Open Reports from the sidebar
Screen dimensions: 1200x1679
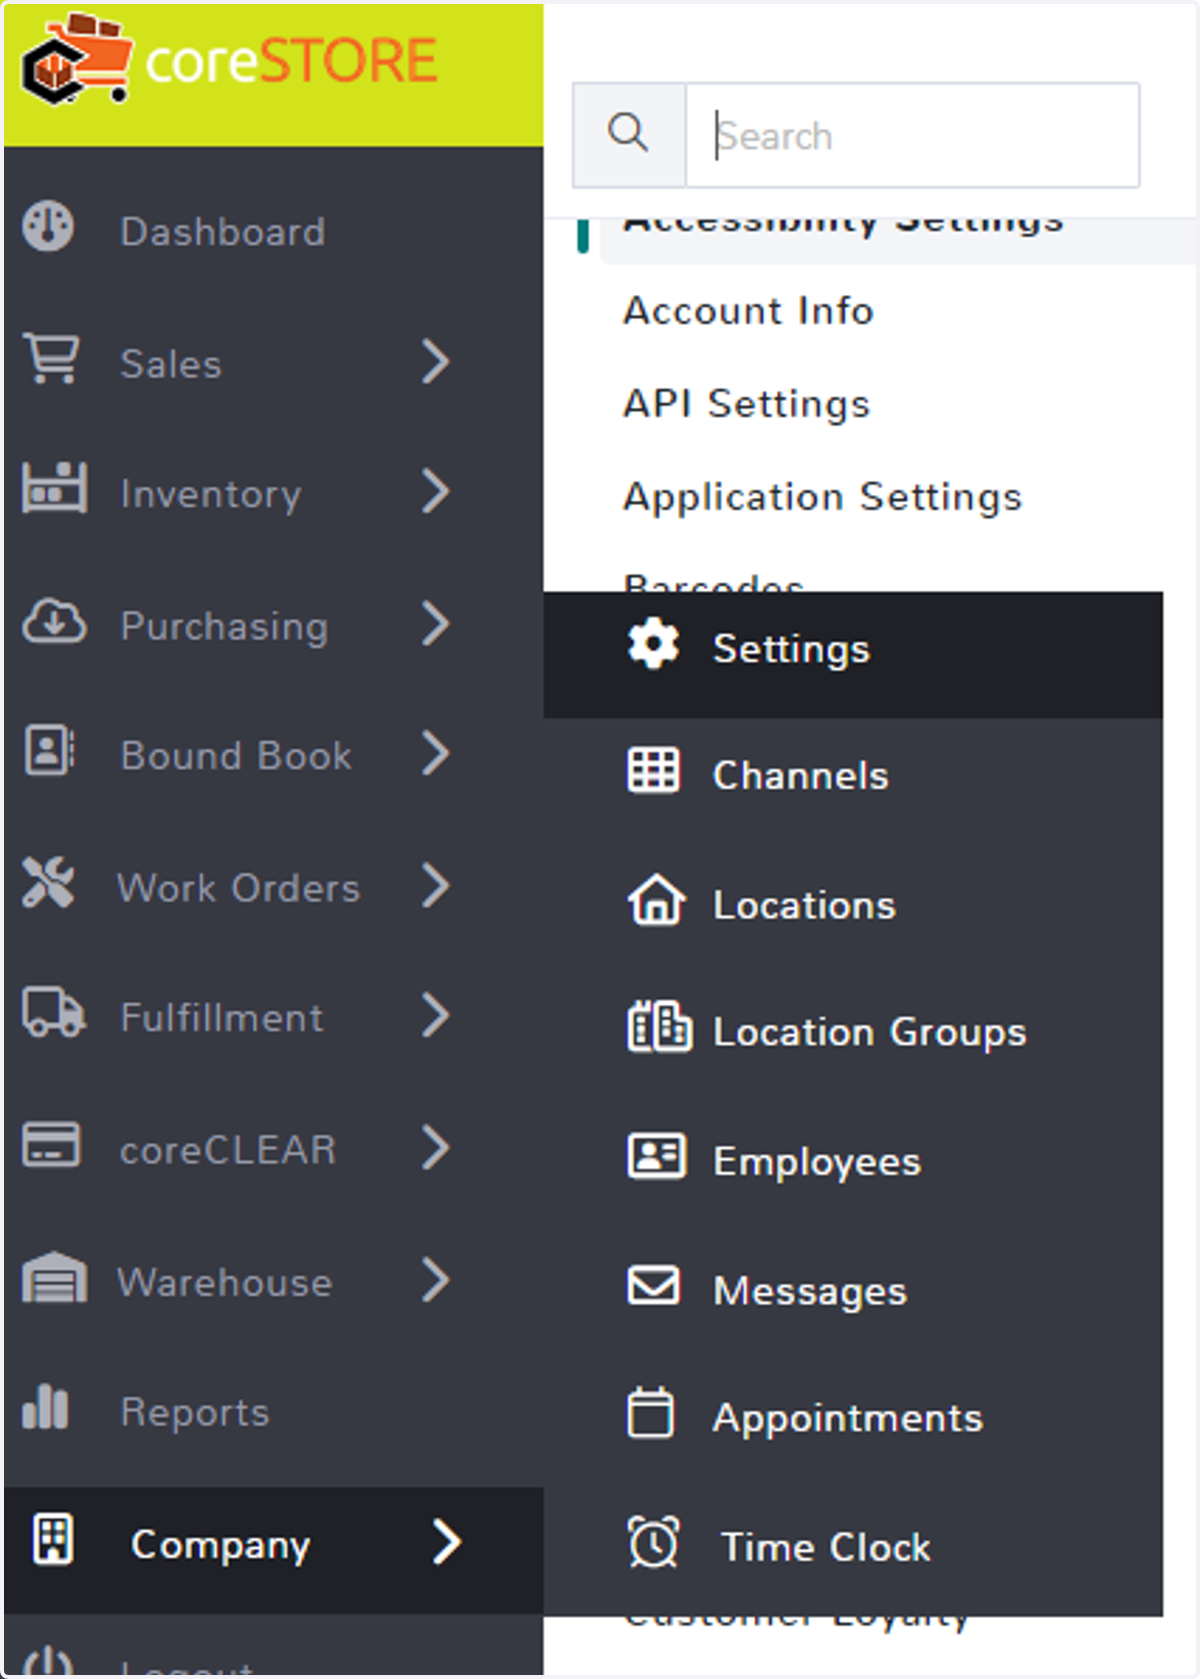click(195, 1413)
